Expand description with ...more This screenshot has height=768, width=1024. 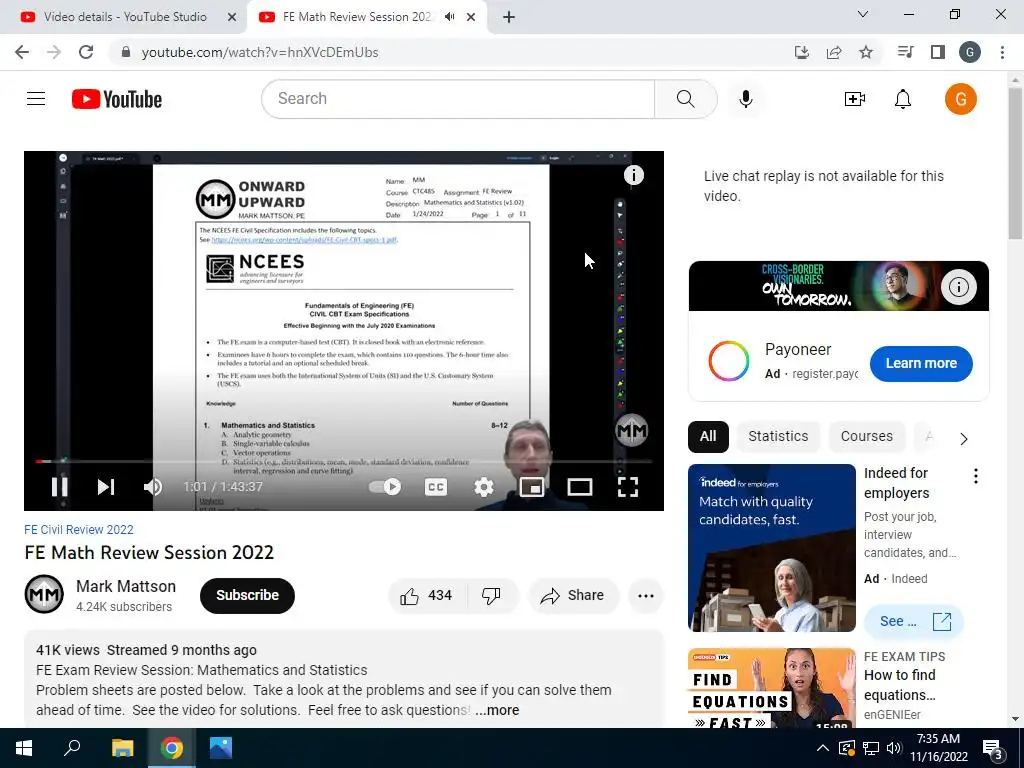[497, 710]
